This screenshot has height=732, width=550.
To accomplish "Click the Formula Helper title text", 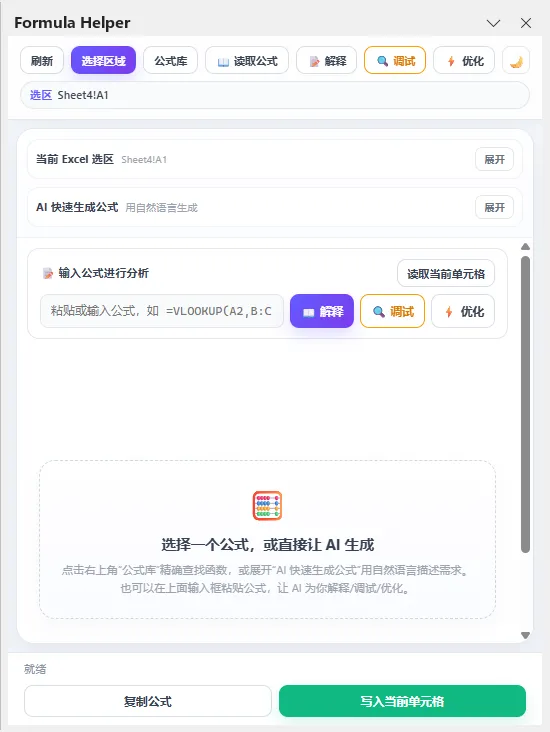I will [x=72, y=23].
